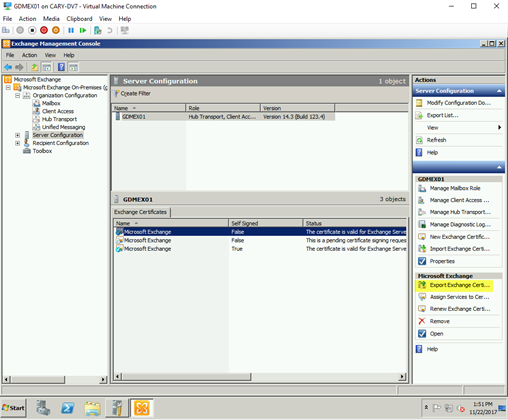
Task: Click the green VM Reset/Start icon
Action: pos(83,30)
